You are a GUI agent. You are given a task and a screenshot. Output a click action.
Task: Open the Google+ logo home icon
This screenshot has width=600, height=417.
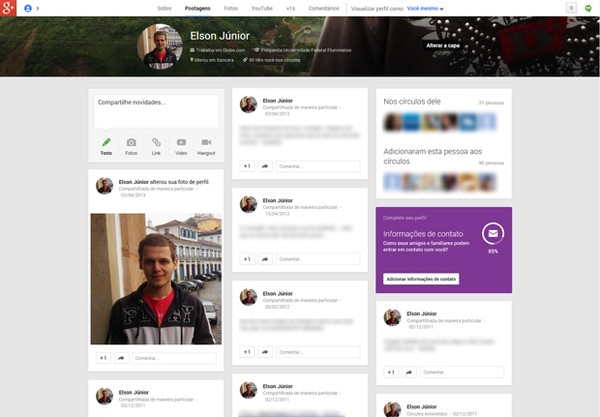pyautogui.click(x=8, y=8)
